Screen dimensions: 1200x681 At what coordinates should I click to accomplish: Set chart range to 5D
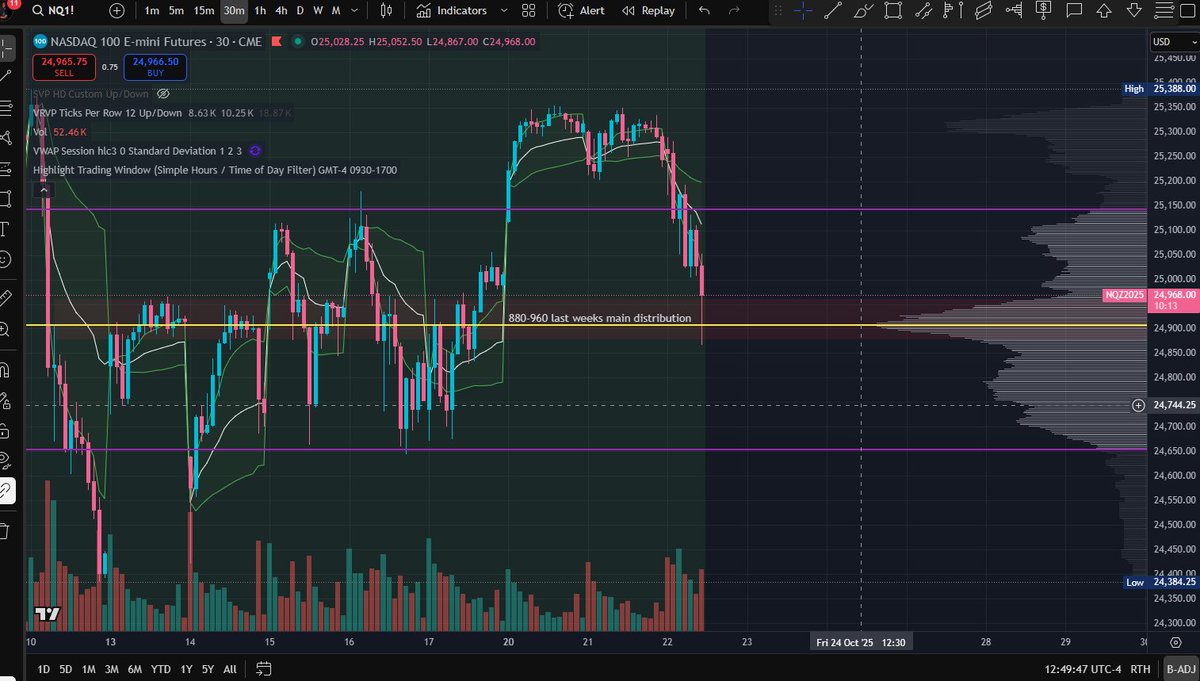66,669
